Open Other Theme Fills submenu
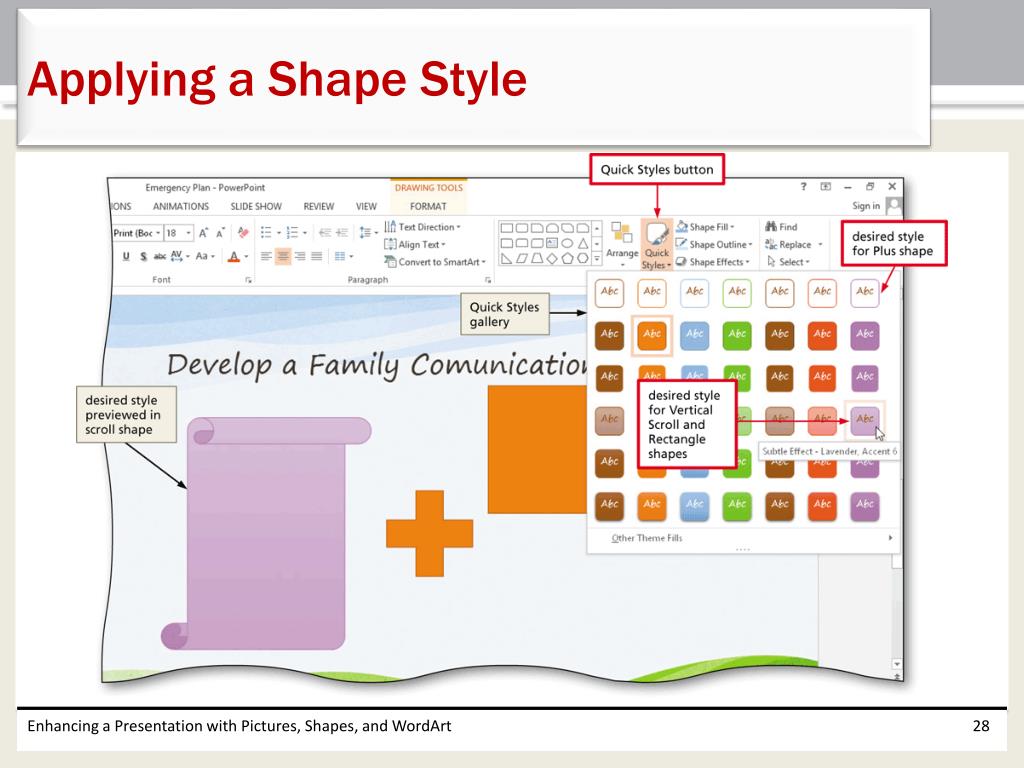 tap(742, 537)
